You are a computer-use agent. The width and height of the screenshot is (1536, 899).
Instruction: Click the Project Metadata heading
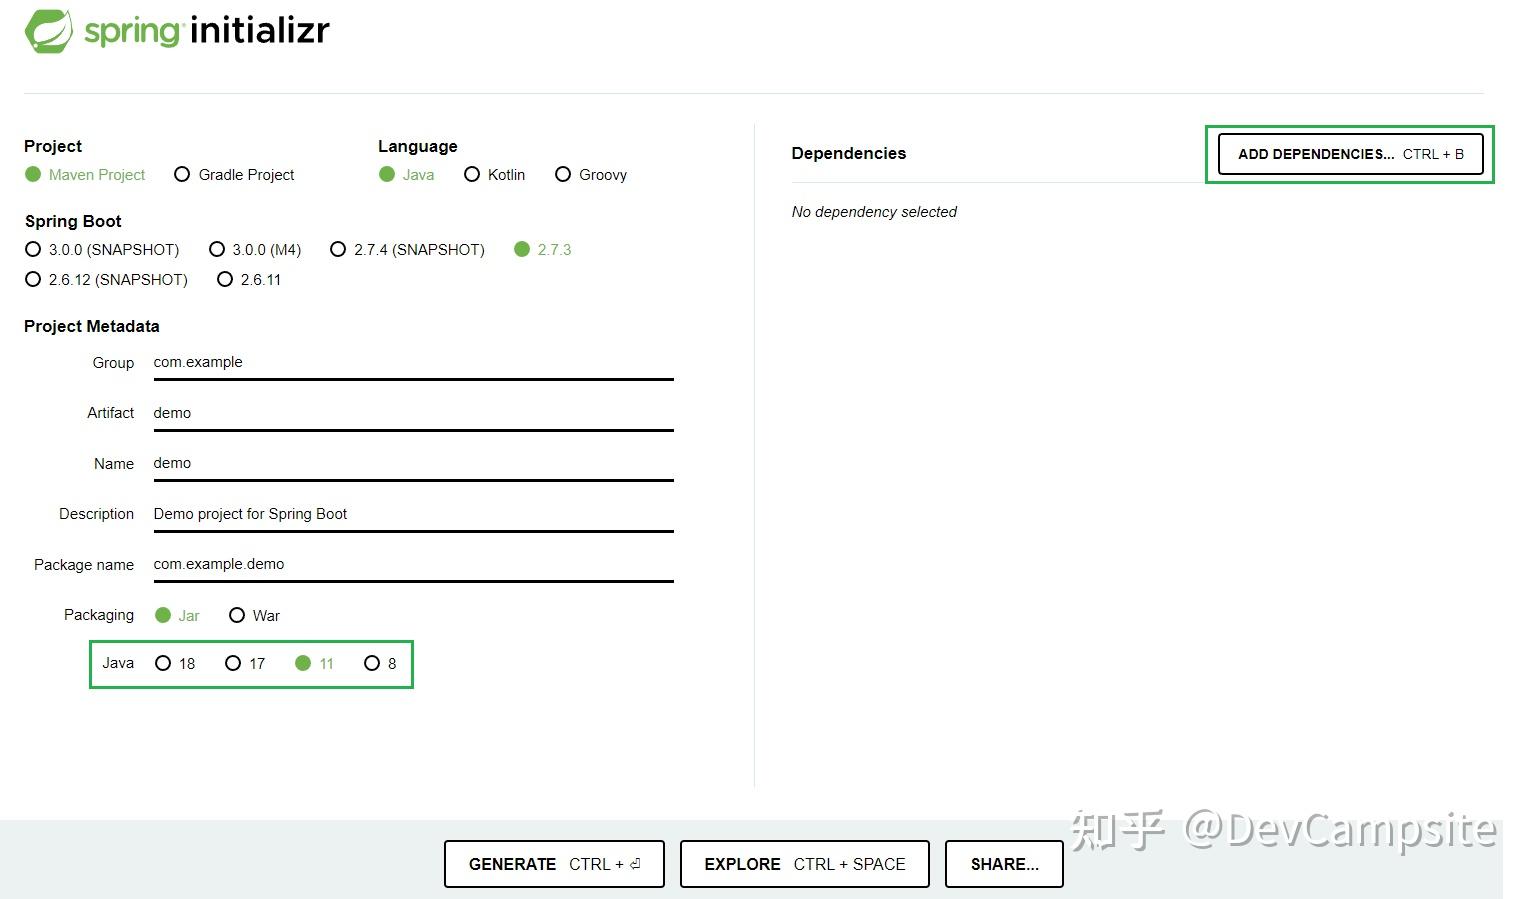point(92,326)
